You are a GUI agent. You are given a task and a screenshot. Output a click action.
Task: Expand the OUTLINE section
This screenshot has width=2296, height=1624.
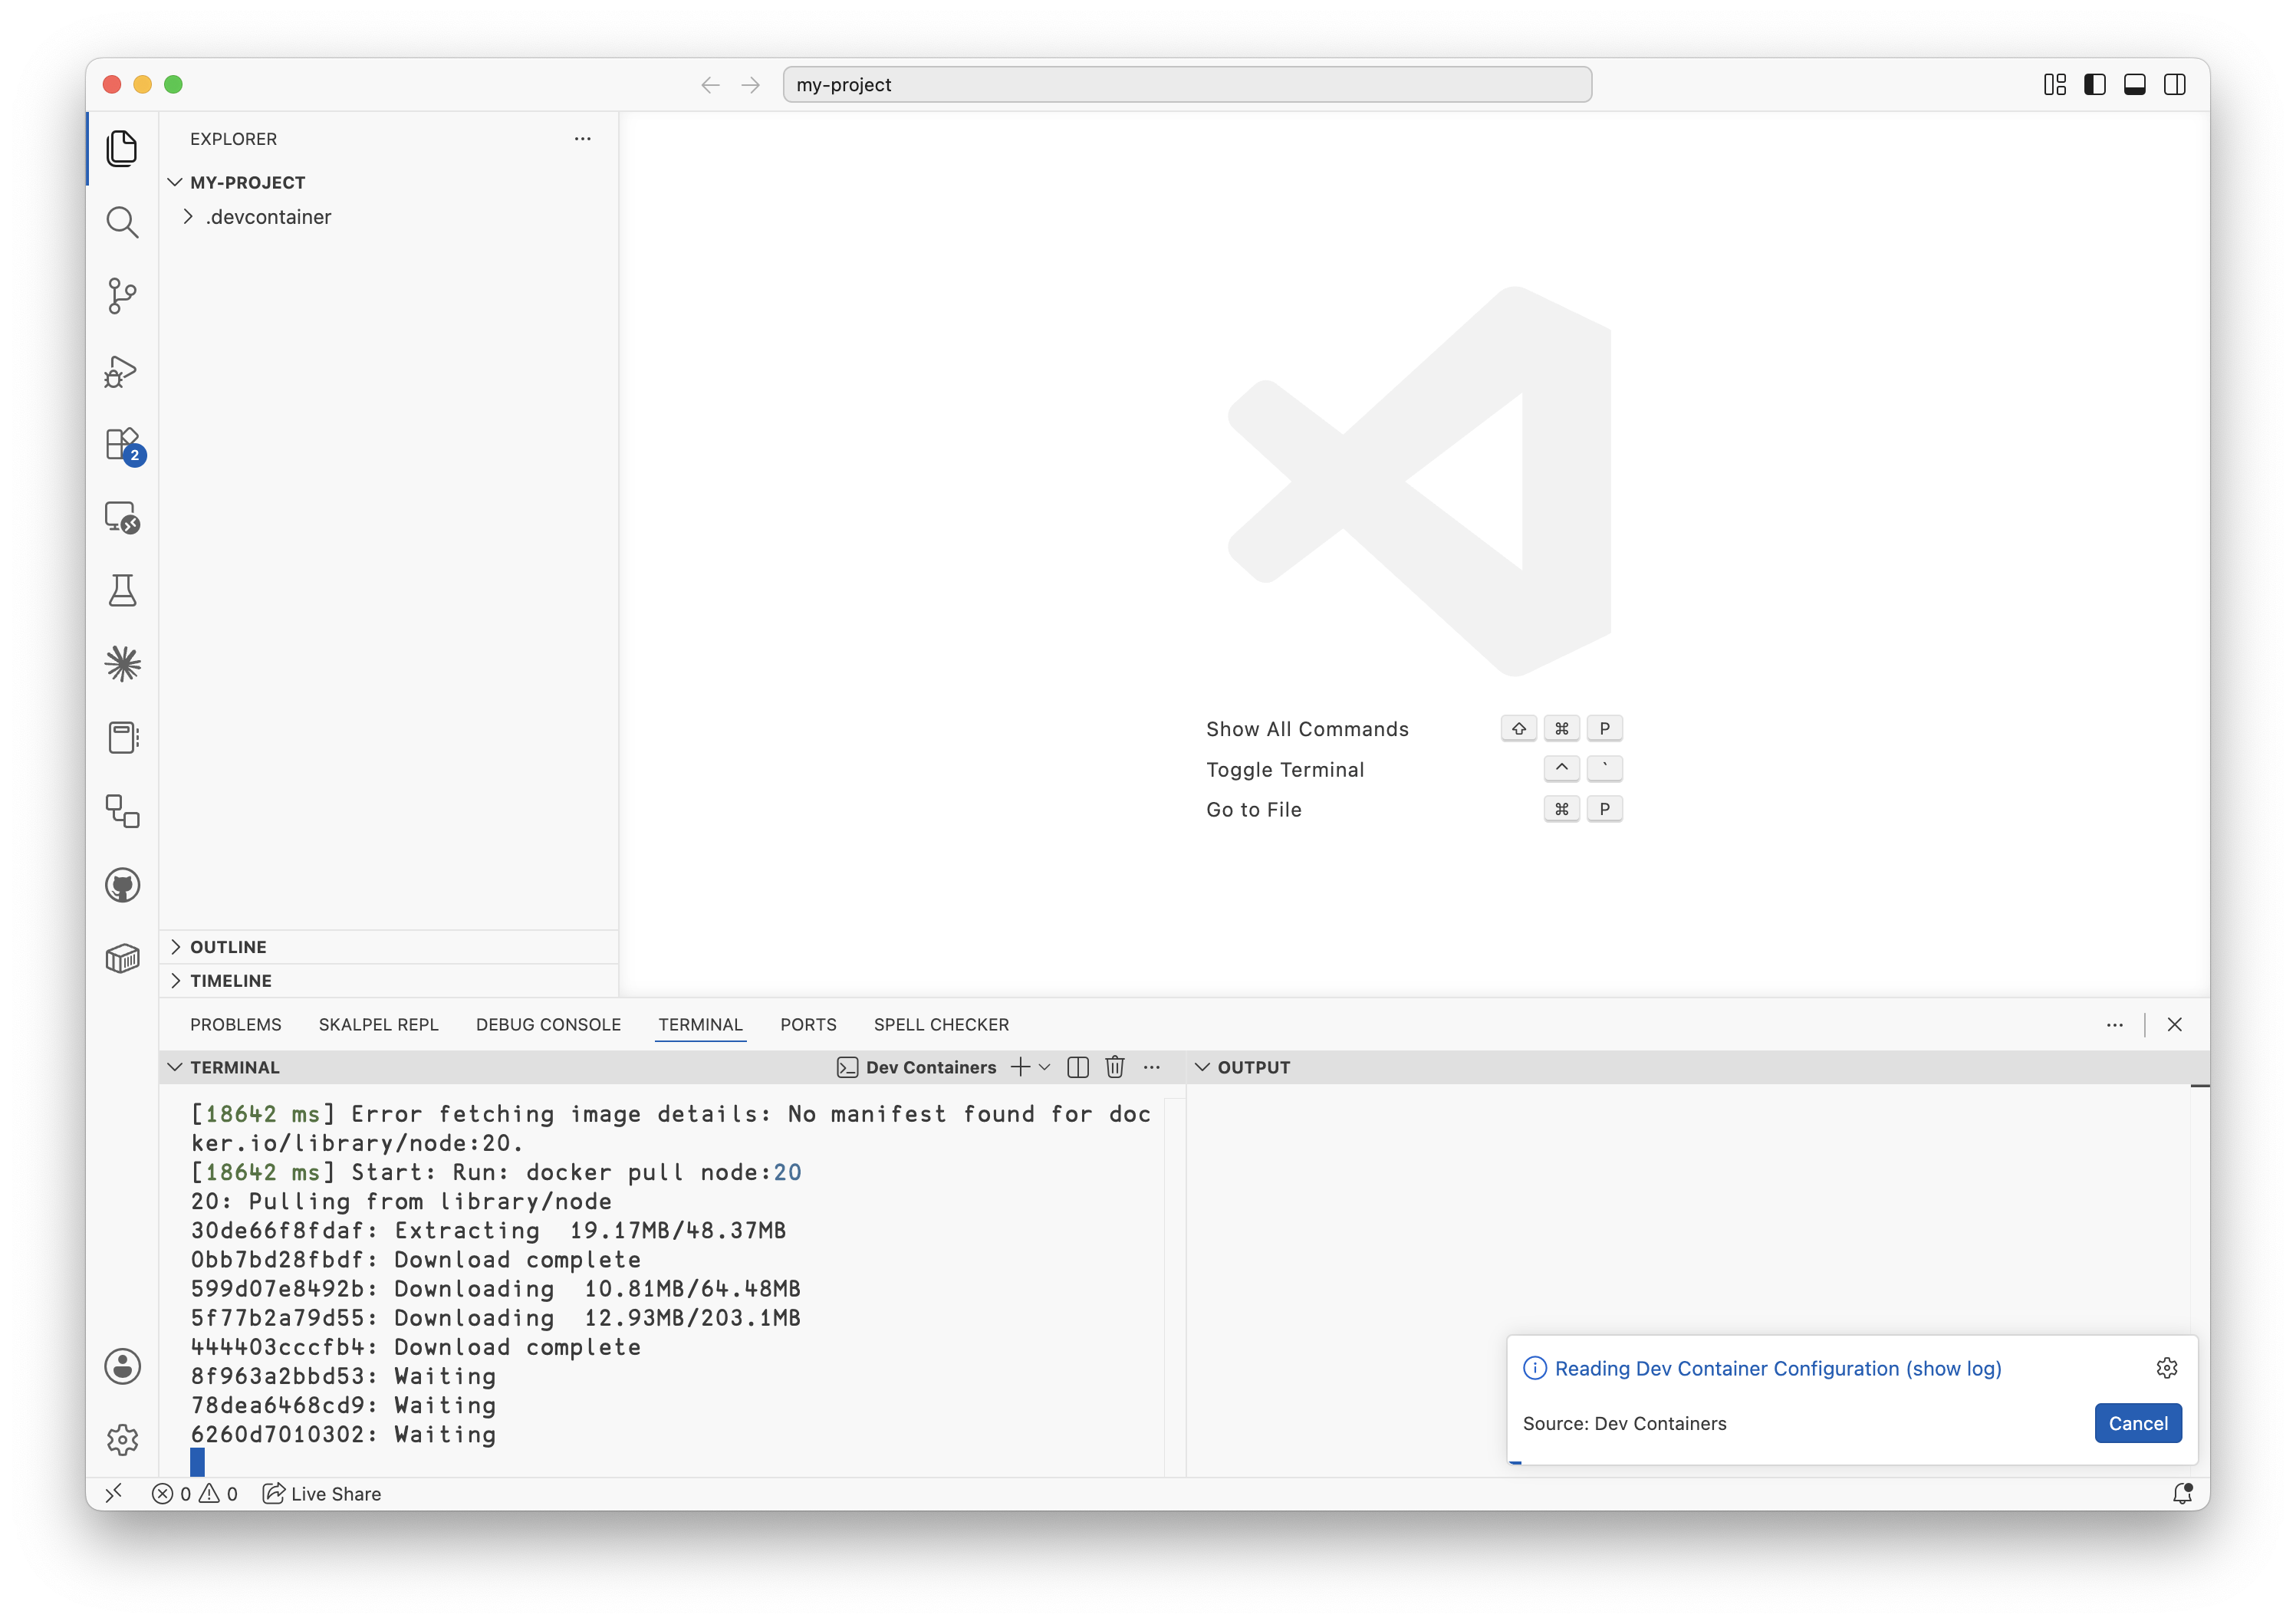(388, 947)
